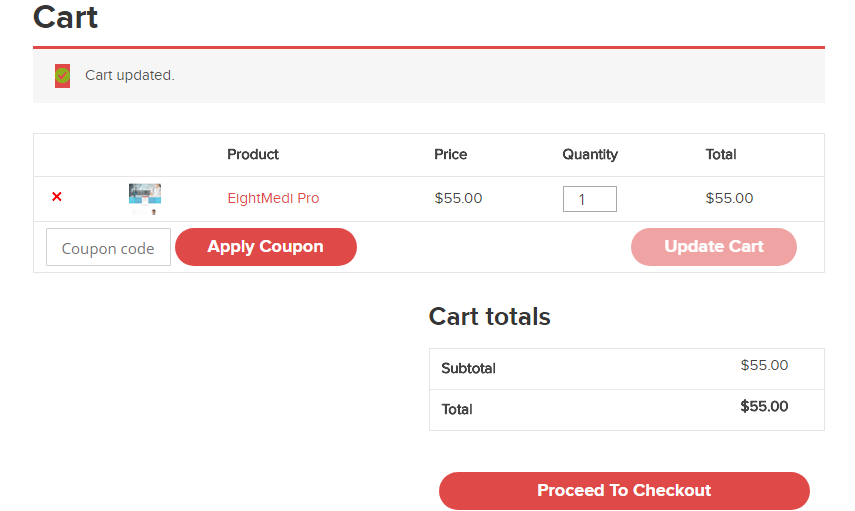Click into the Coupon code field

point(108,248)
